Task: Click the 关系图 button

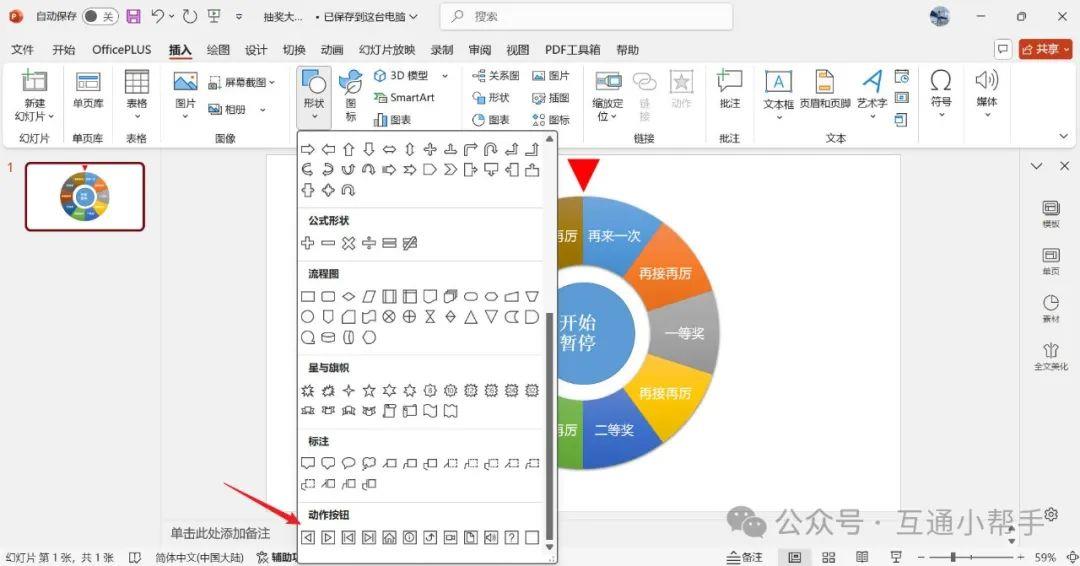Action: pyautogui.click(x=496, y=76)
